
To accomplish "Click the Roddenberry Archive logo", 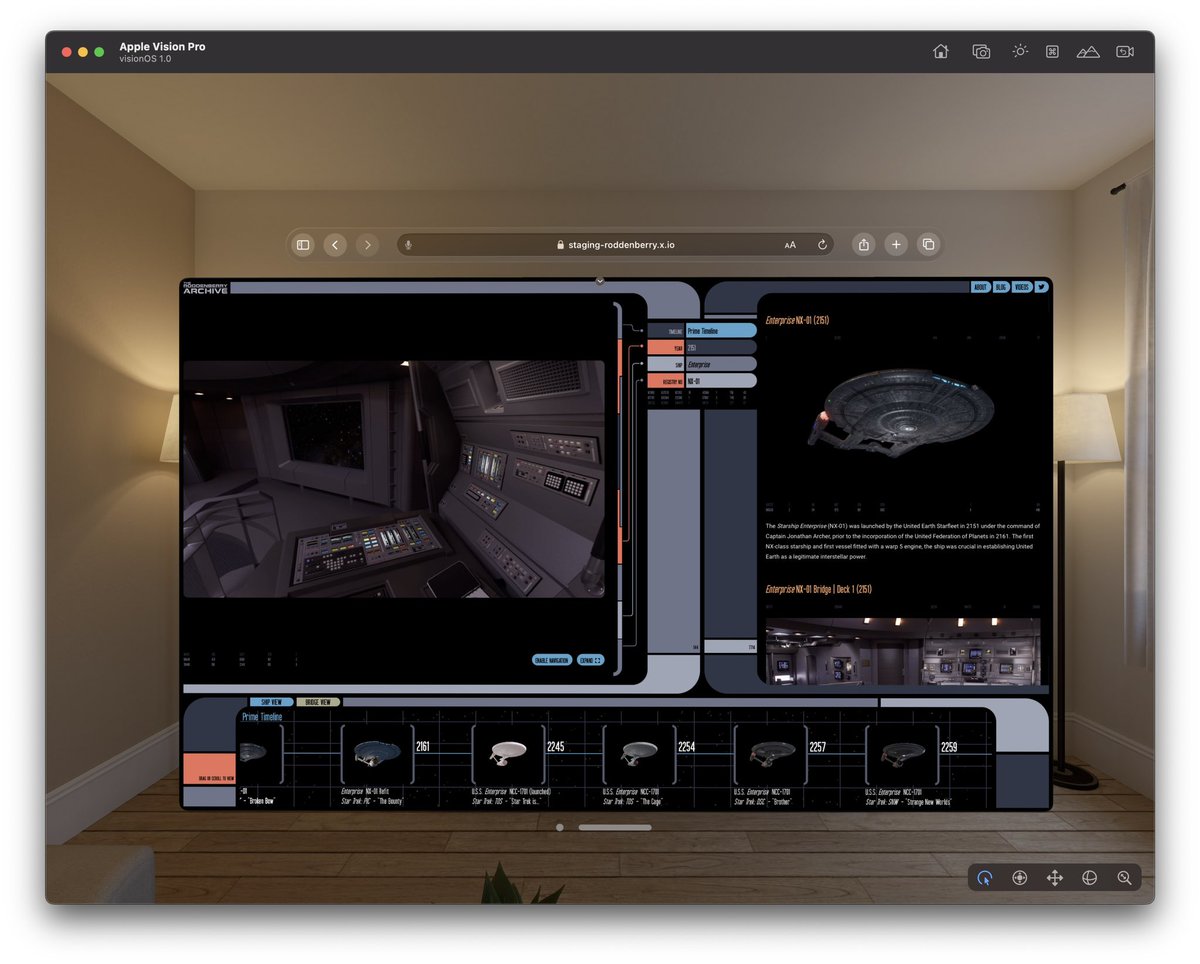I will click(205, 287).
